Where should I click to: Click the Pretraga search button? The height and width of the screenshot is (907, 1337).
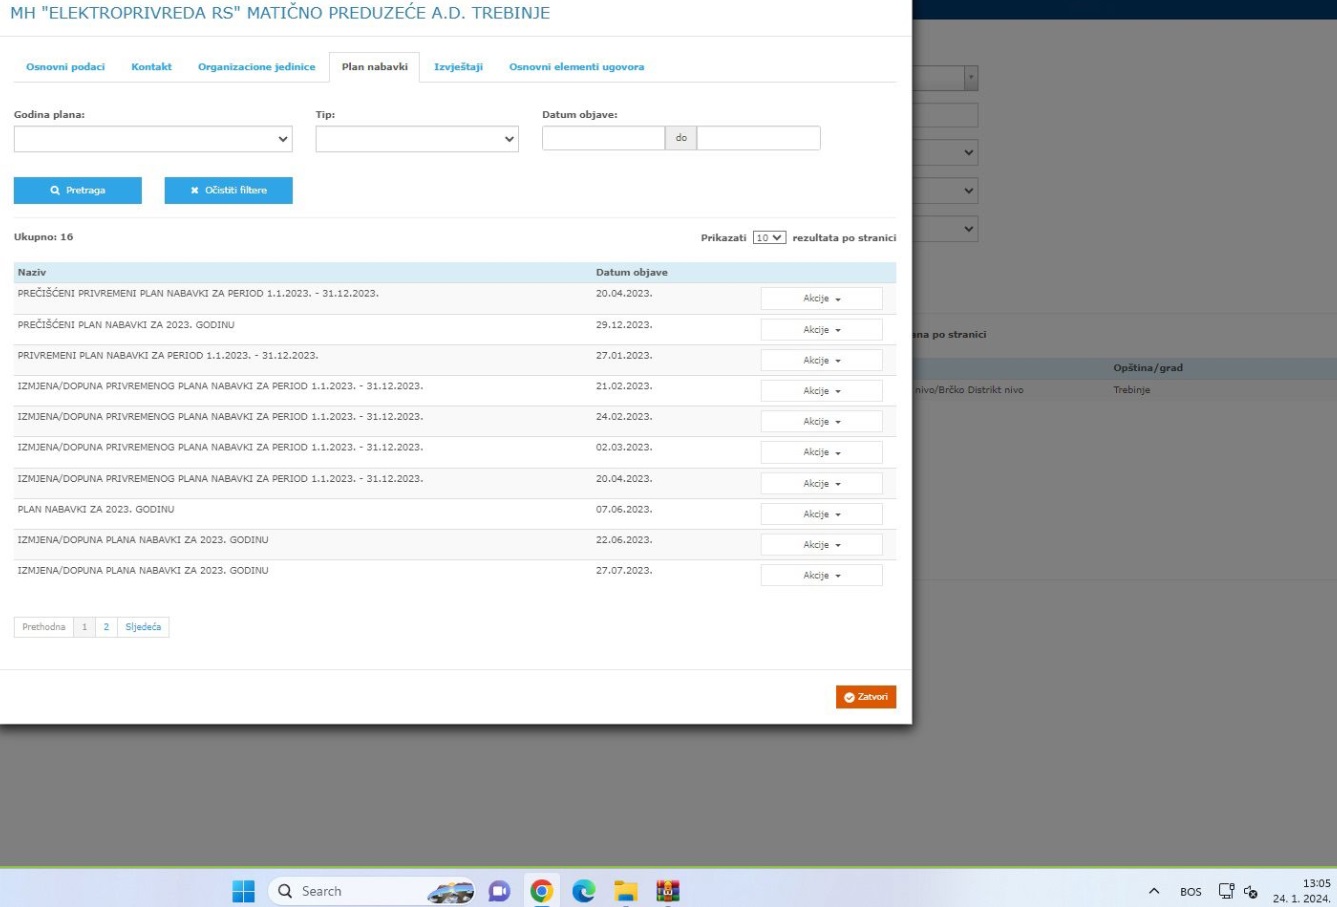point(78,190)
